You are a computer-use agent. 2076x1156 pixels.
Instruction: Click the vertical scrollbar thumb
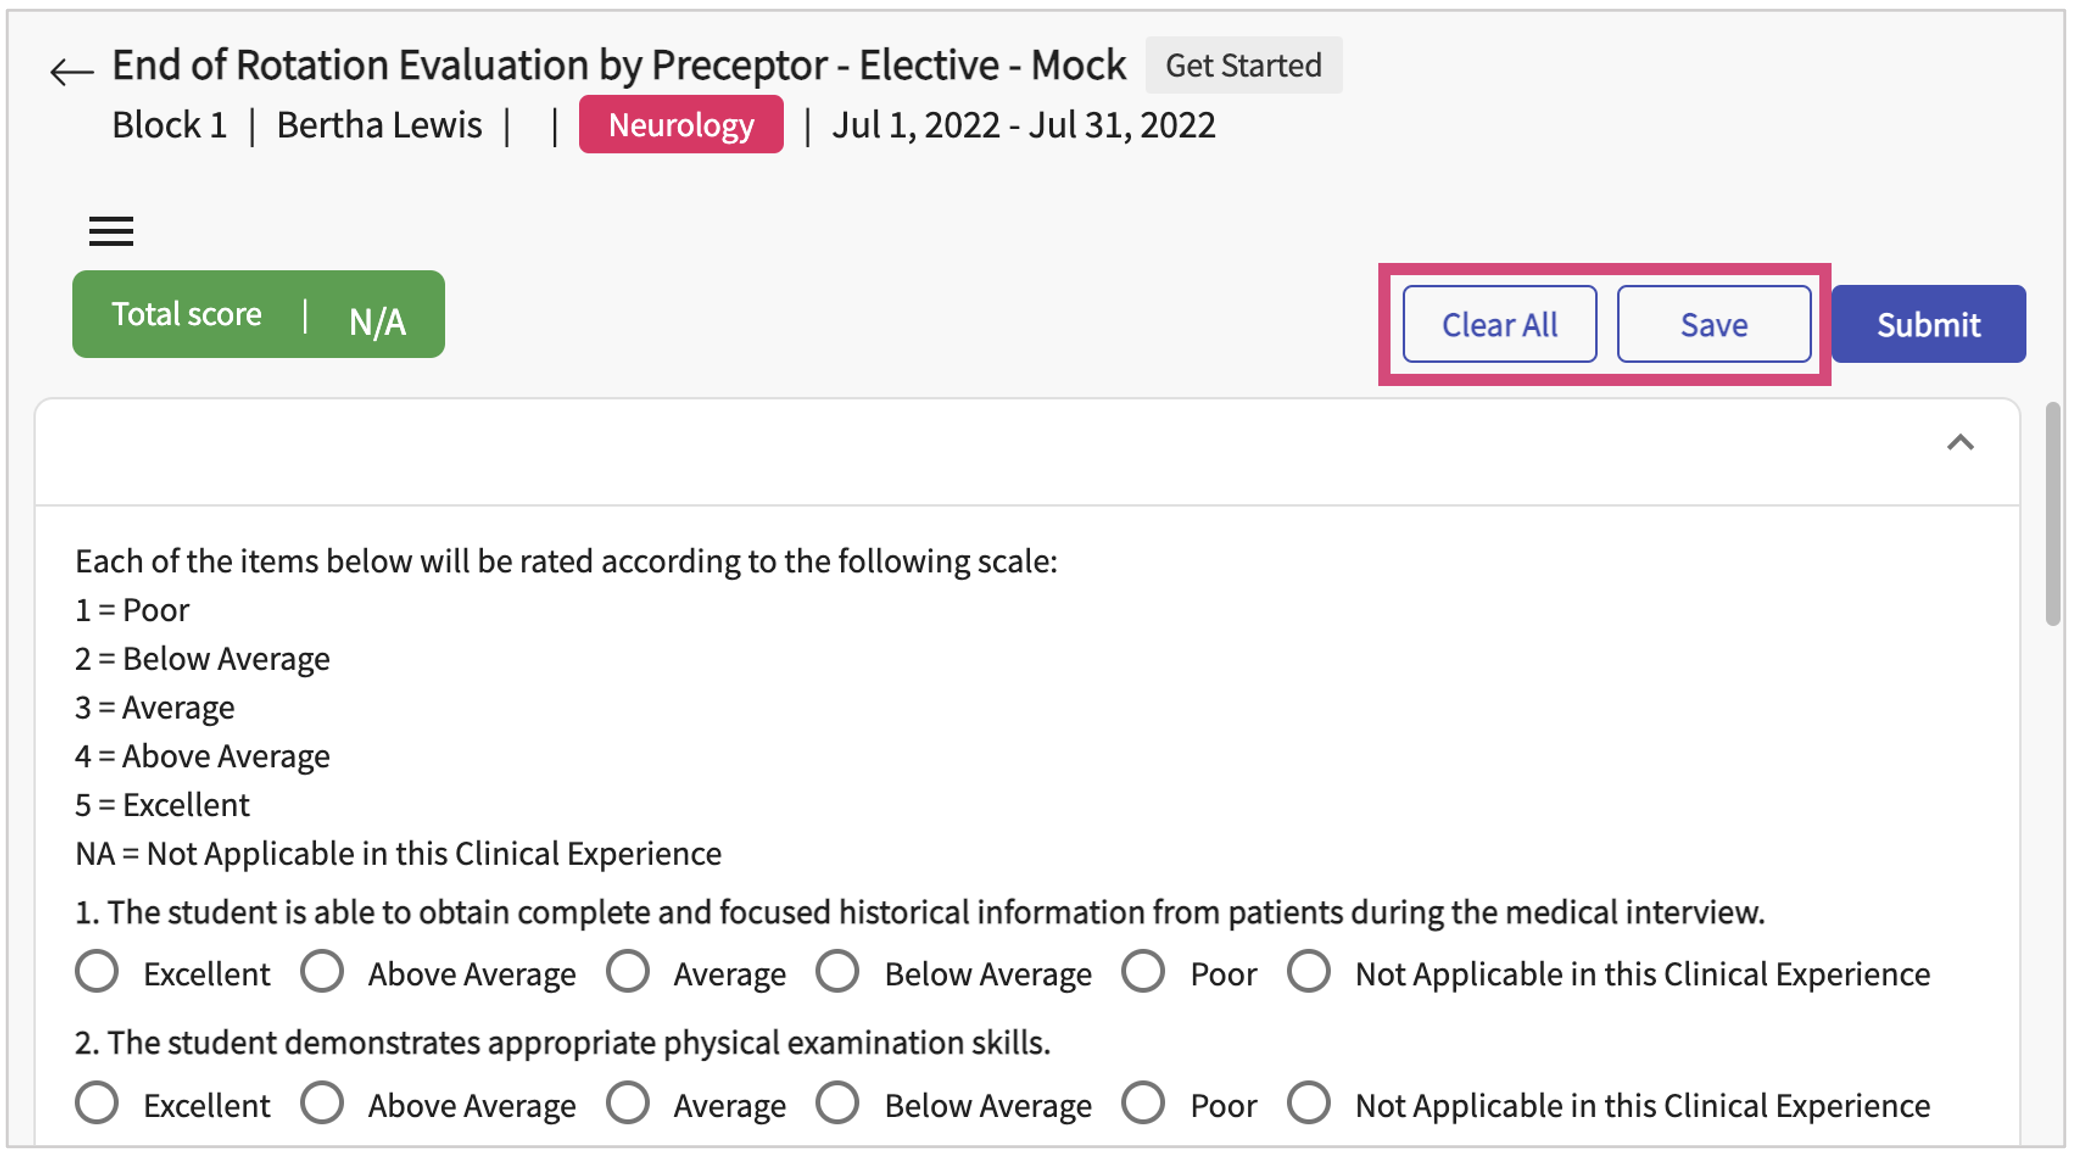[2052, 514]
